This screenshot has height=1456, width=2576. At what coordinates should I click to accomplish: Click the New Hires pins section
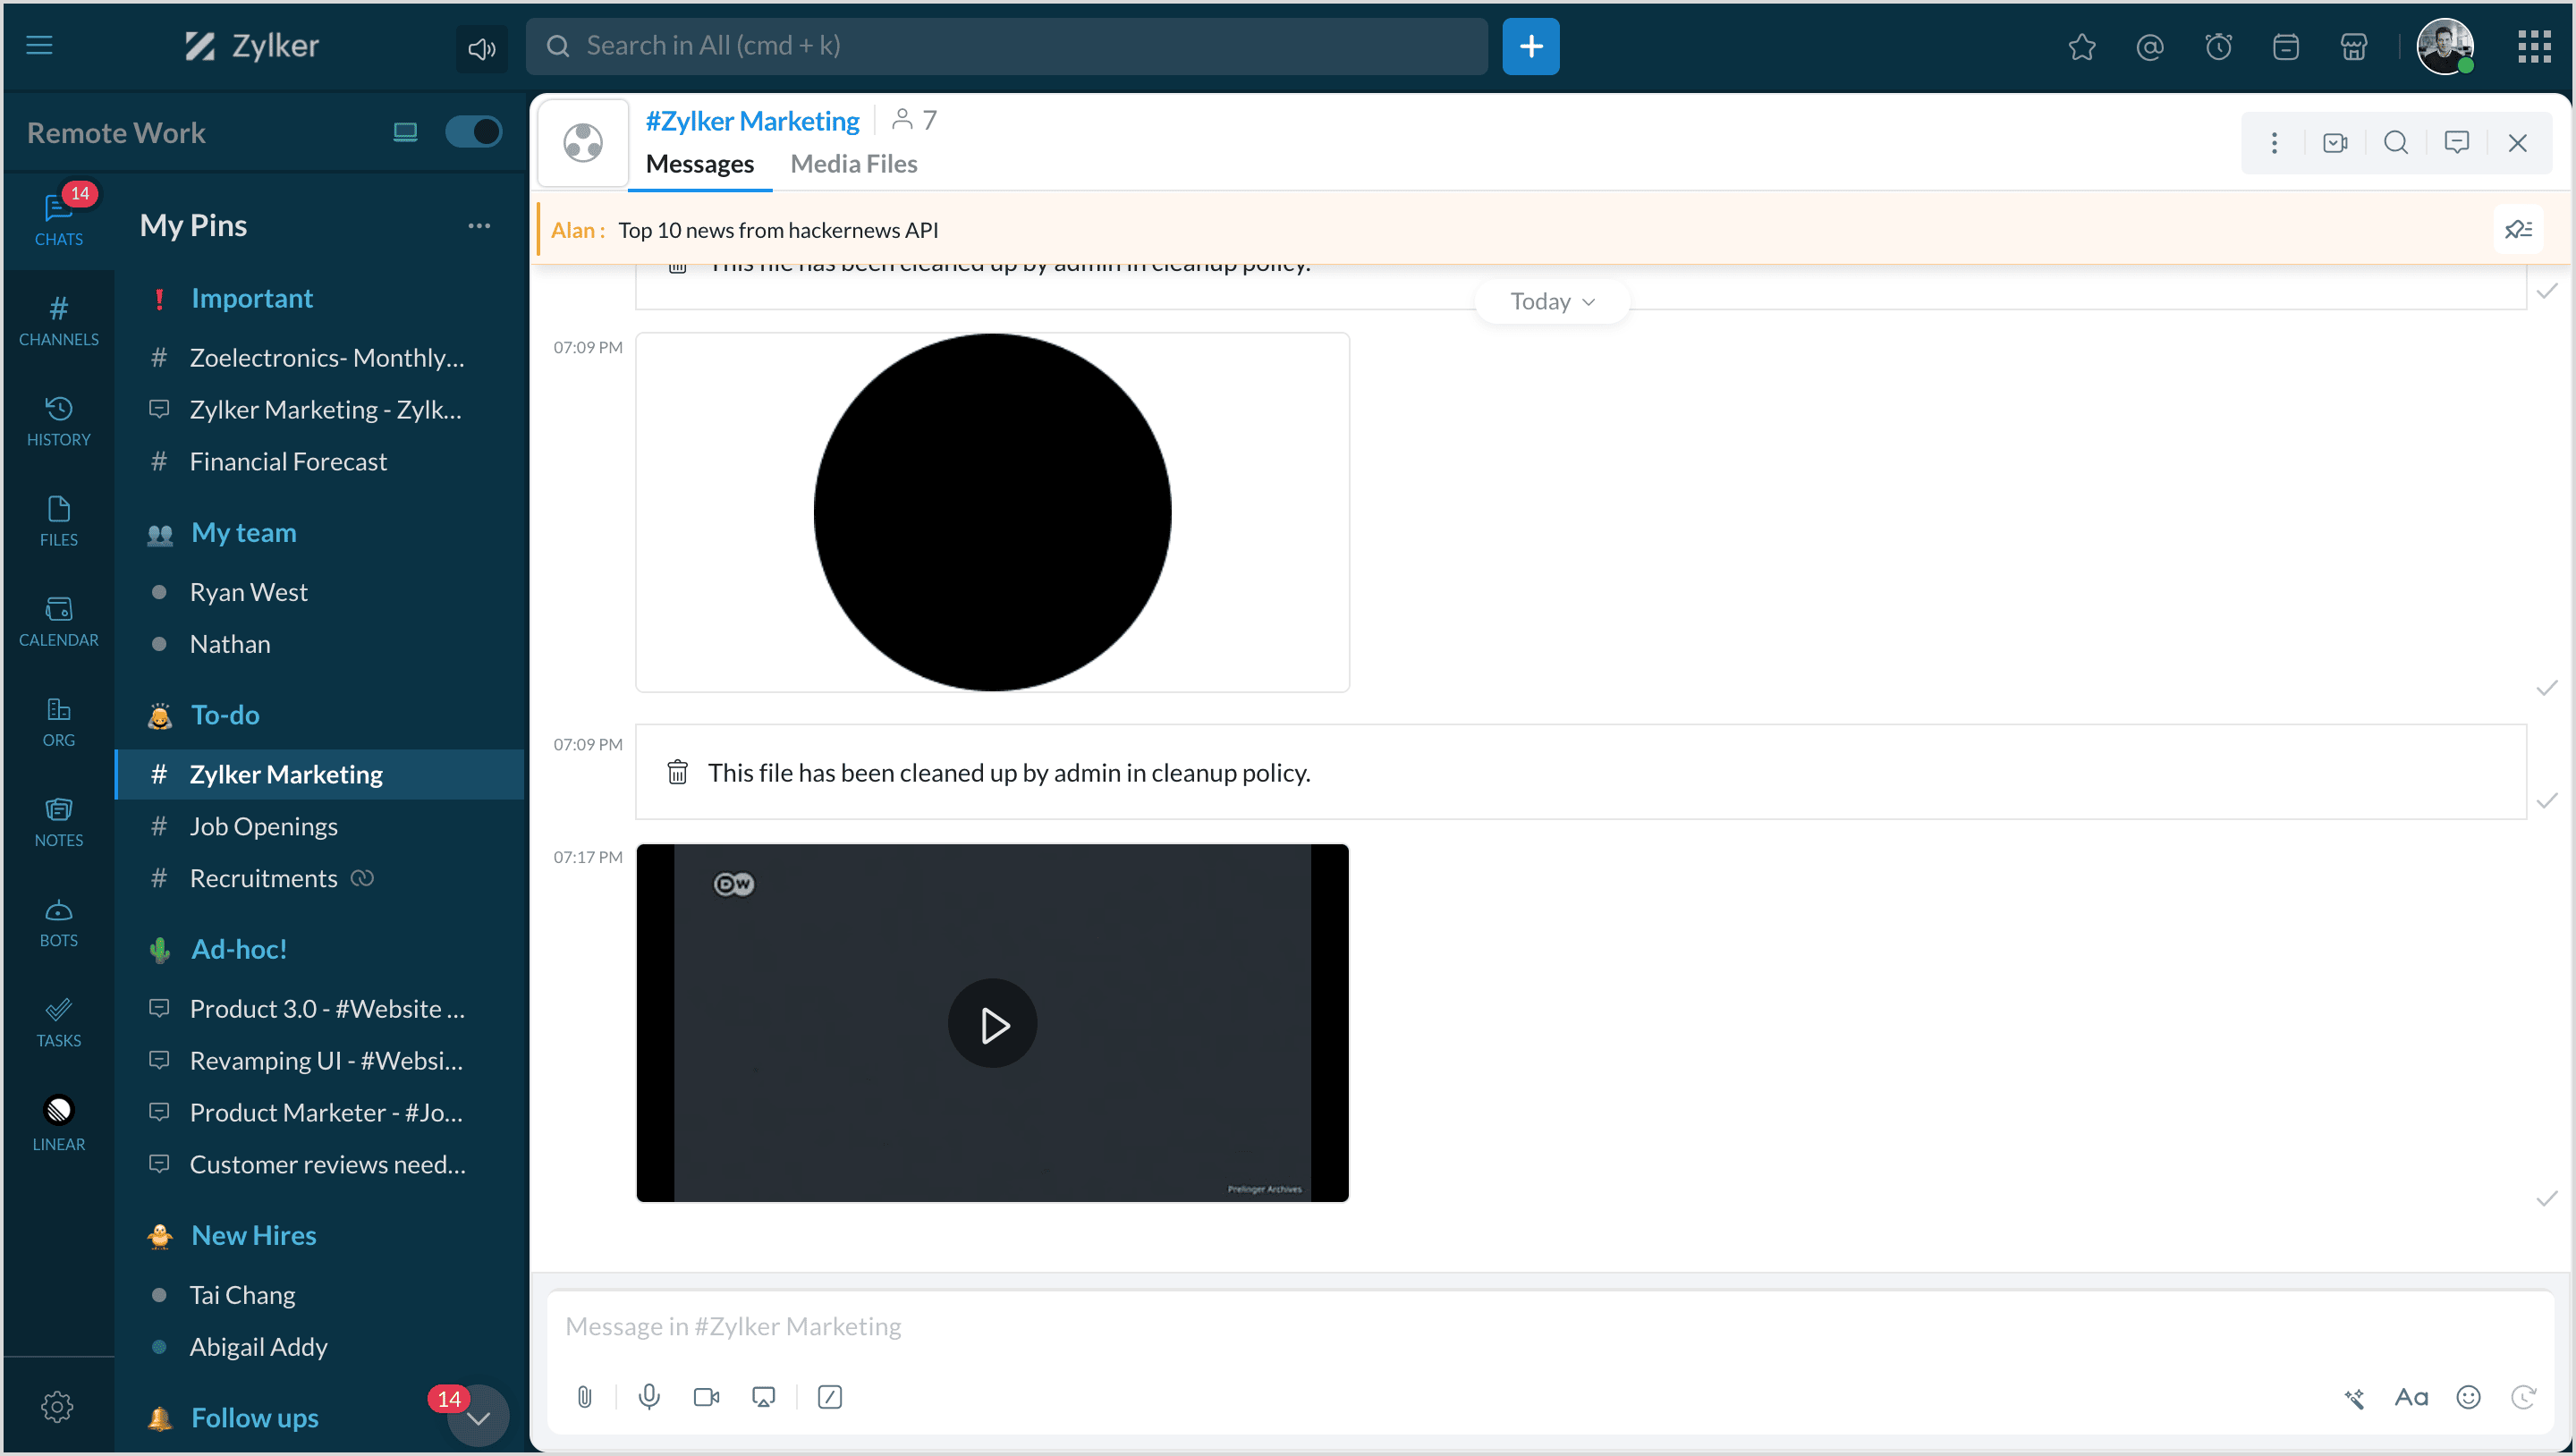pos(254,1235)
